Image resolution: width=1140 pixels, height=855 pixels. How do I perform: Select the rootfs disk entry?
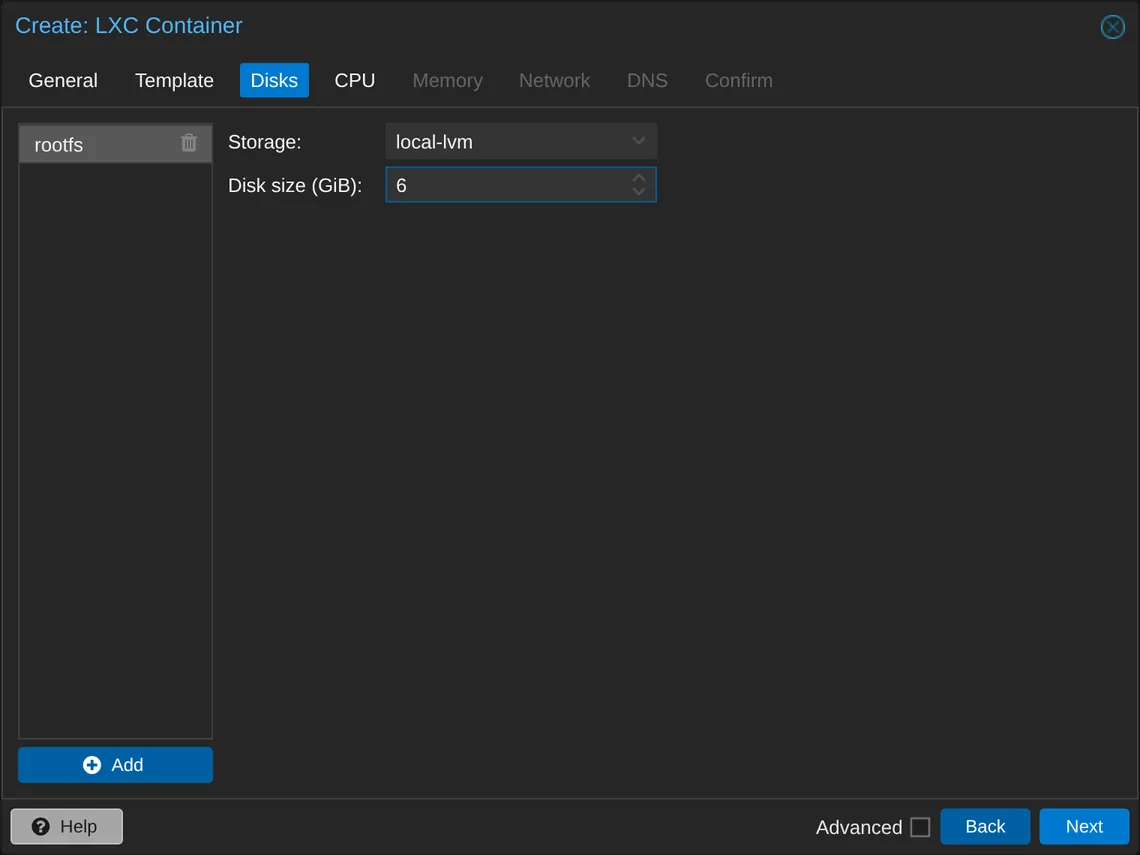click(116, 144)
